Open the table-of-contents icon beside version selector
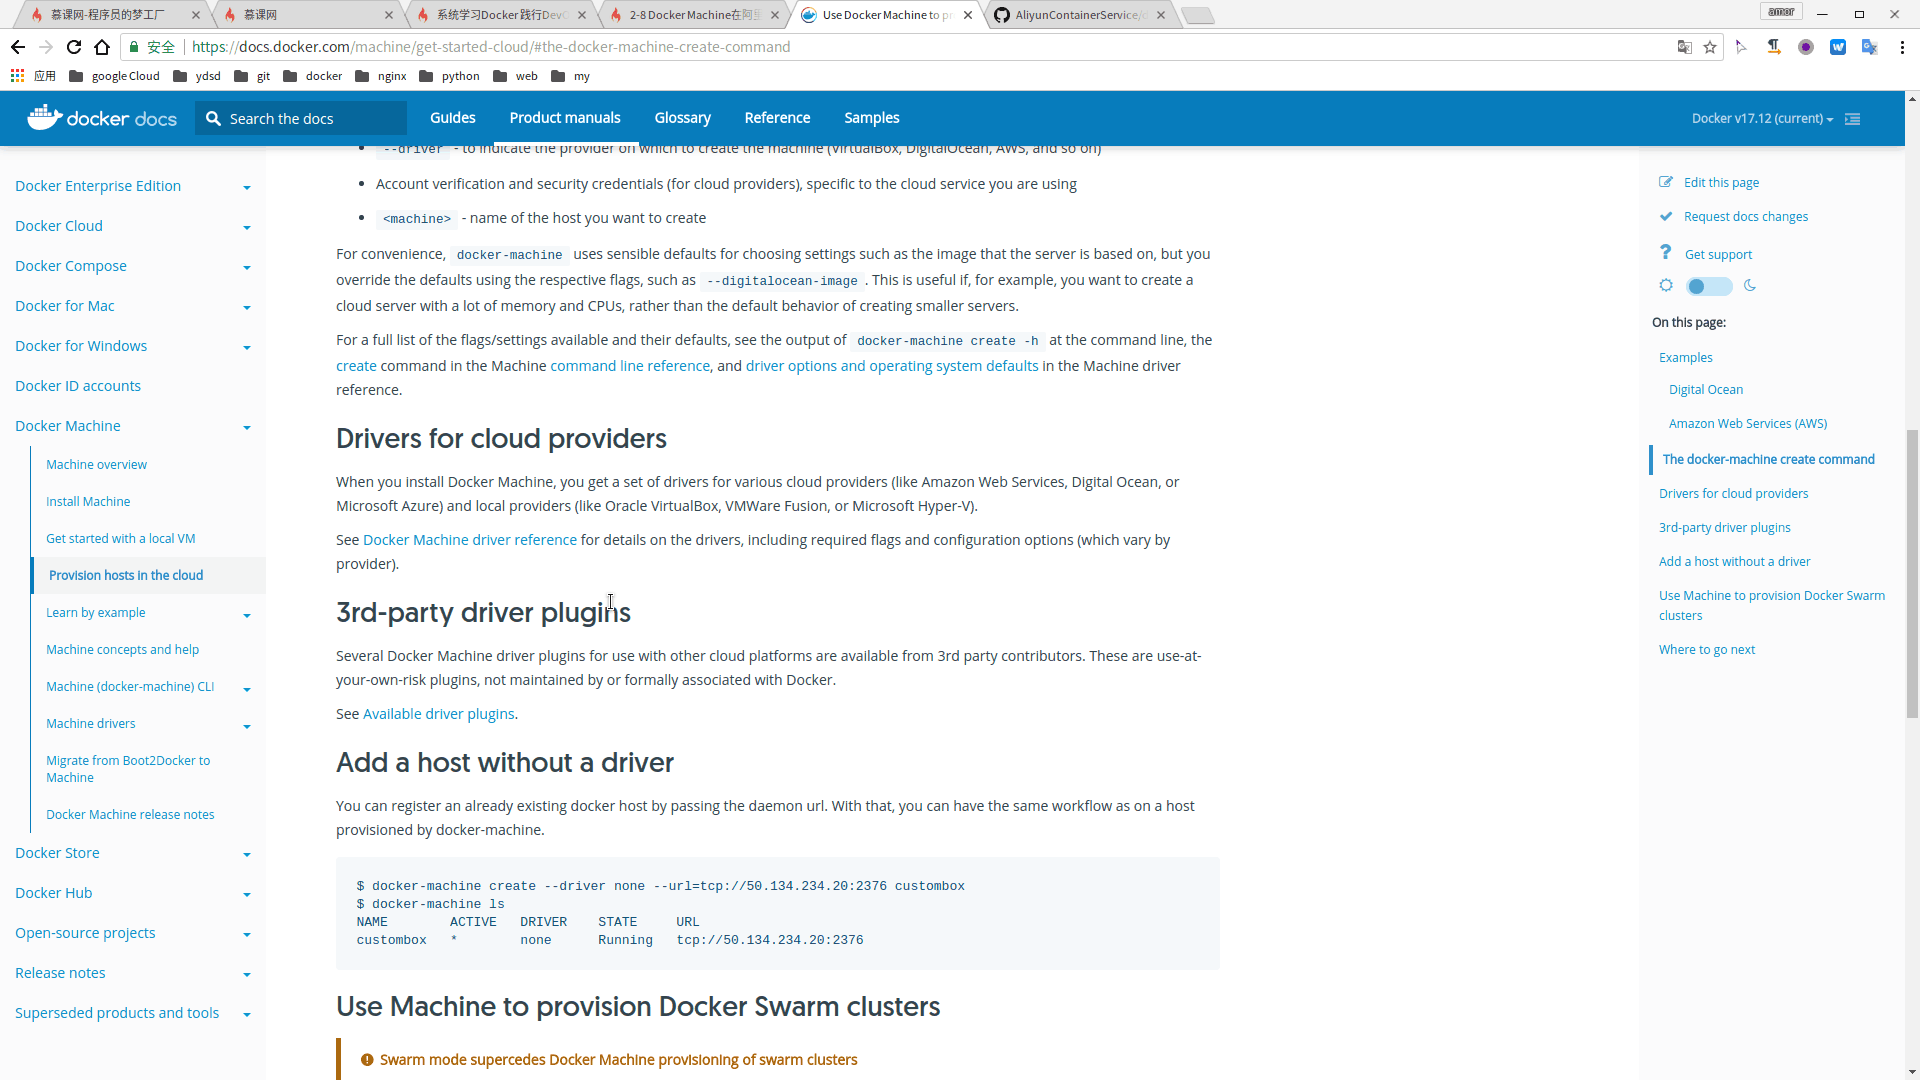 (1853, 119)
